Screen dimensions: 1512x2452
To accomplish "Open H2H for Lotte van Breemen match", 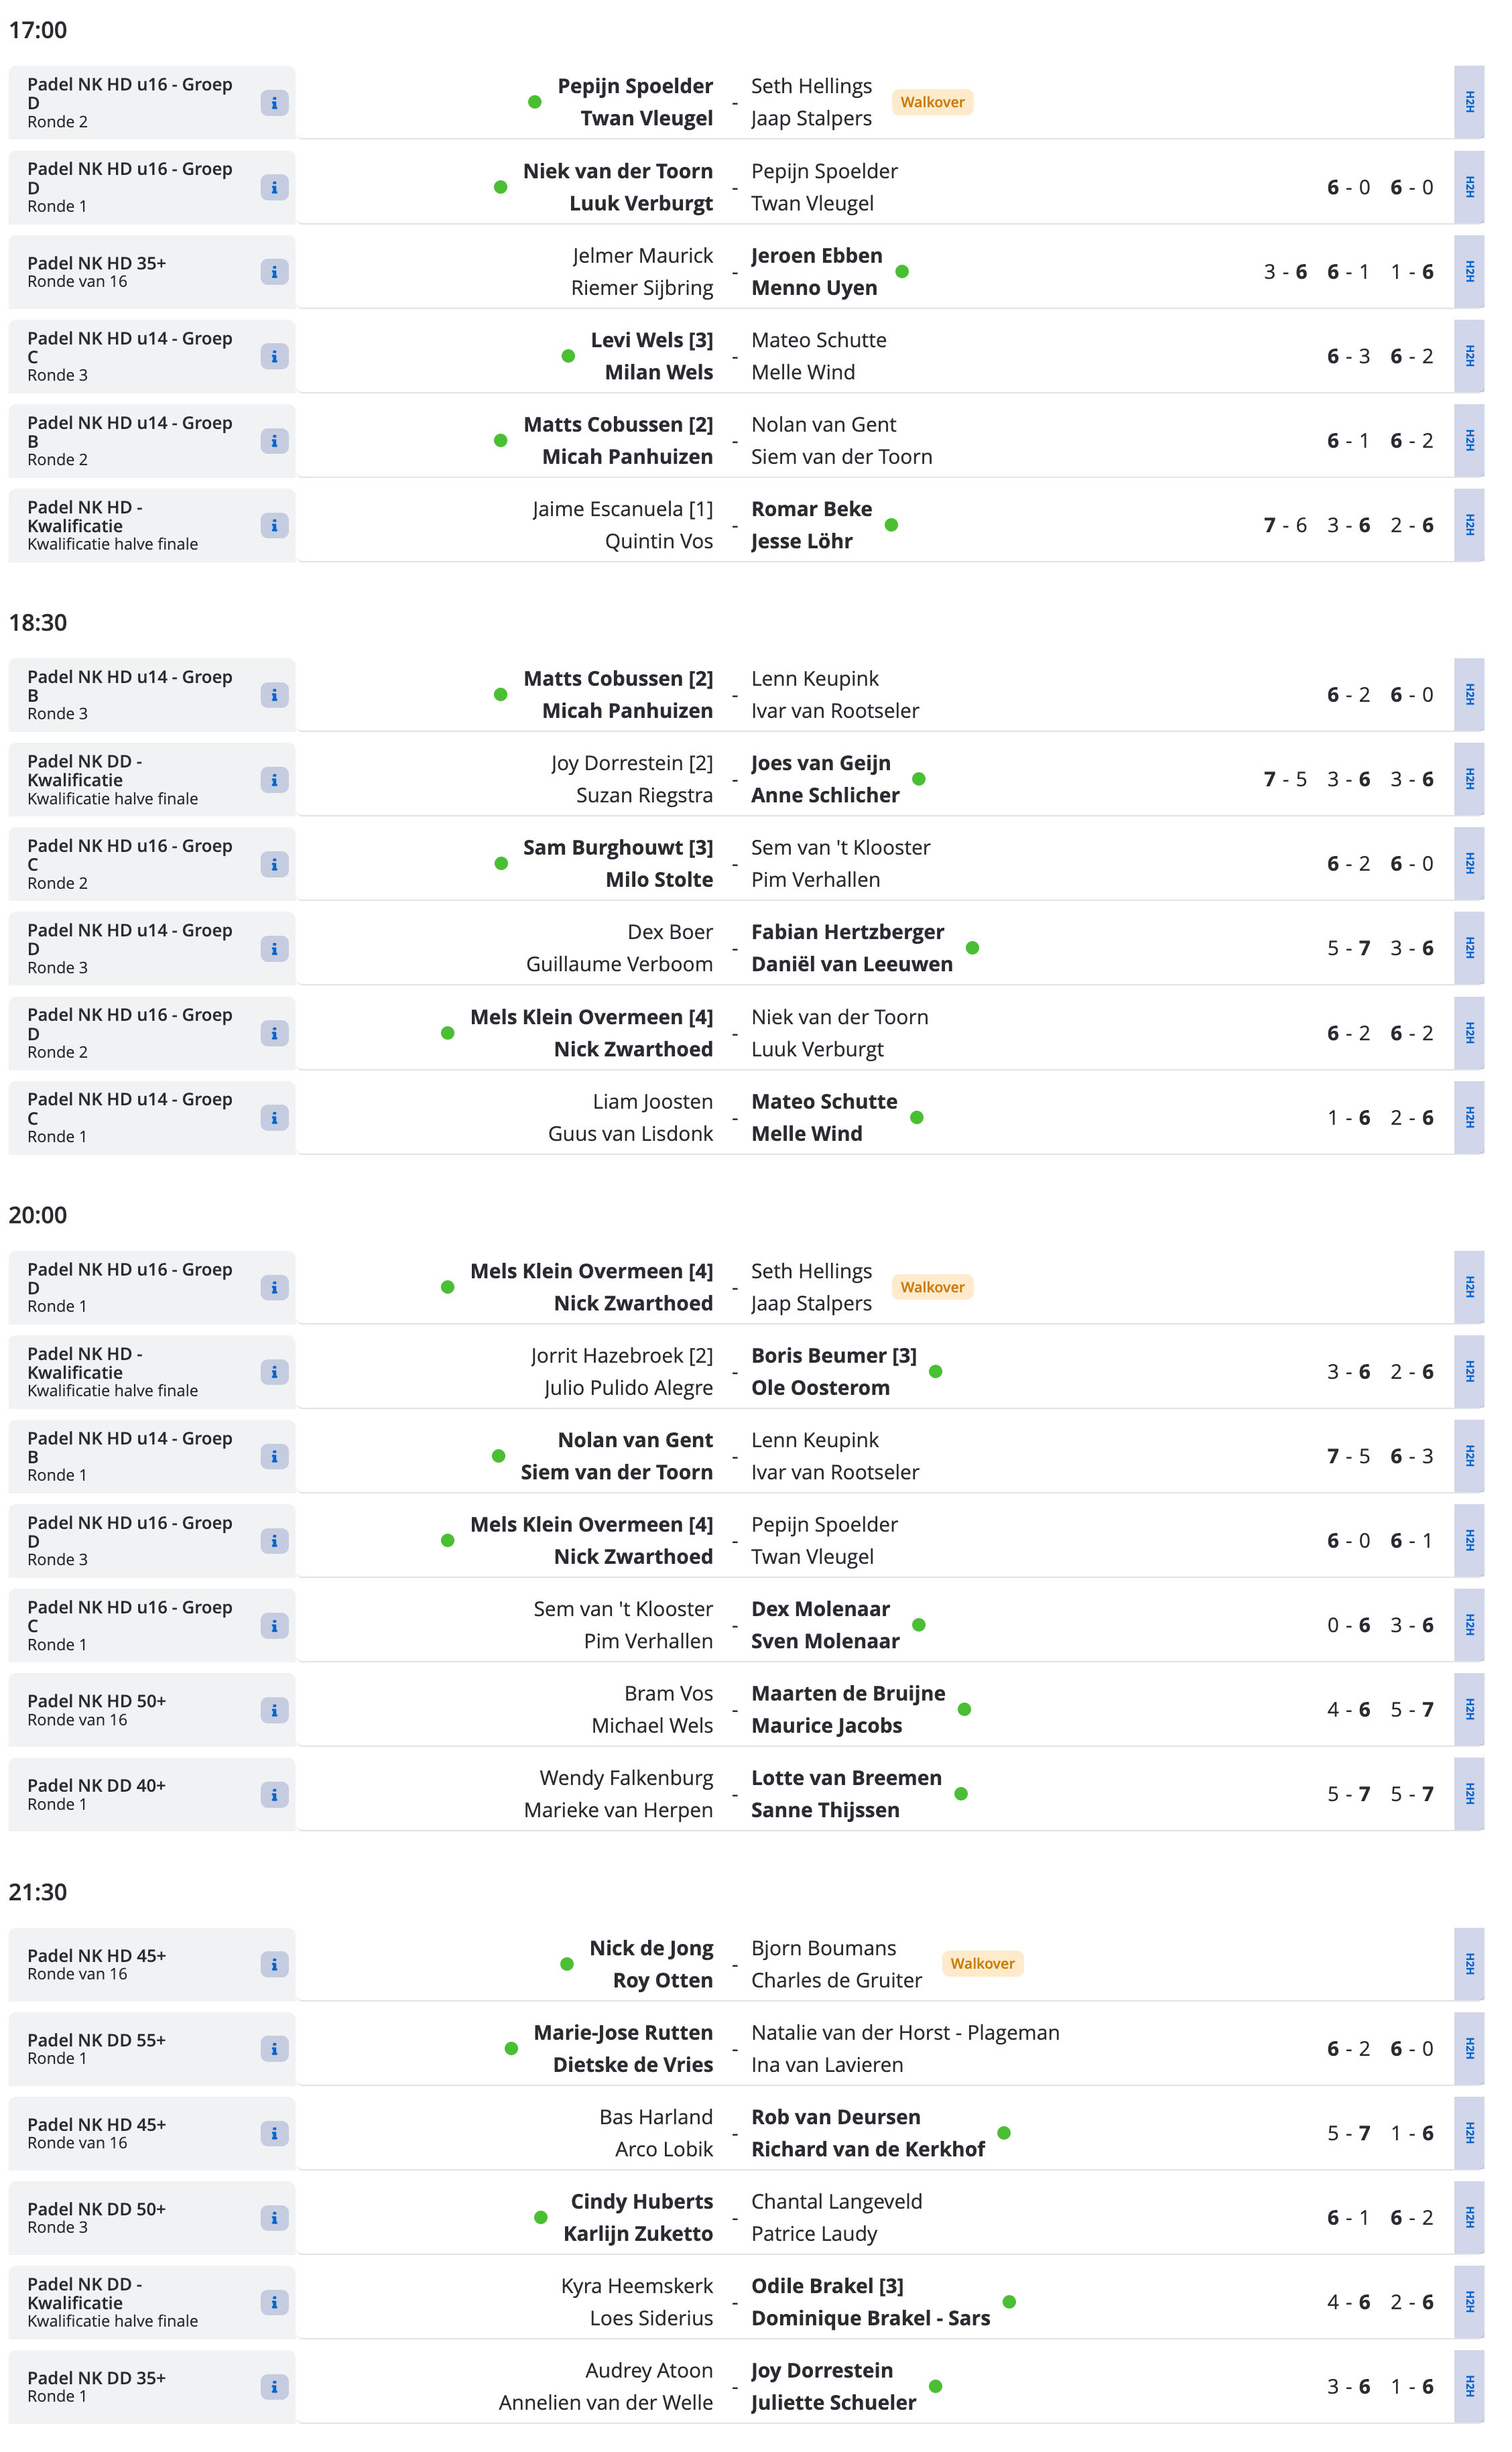I will [1469, 1795].
